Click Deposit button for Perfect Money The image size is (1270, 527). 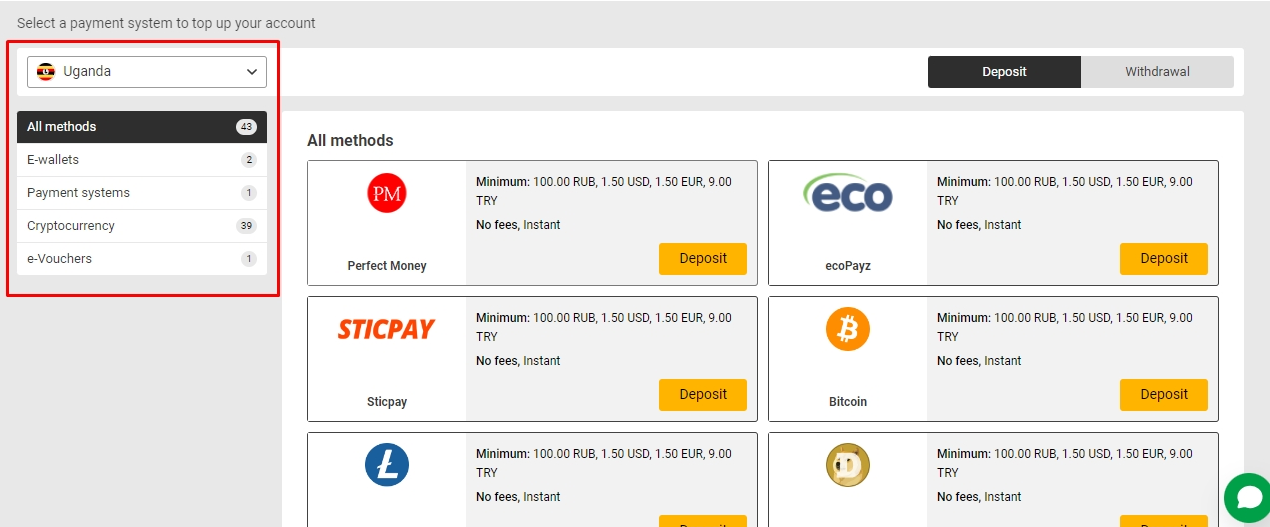[x=703, y=258]
